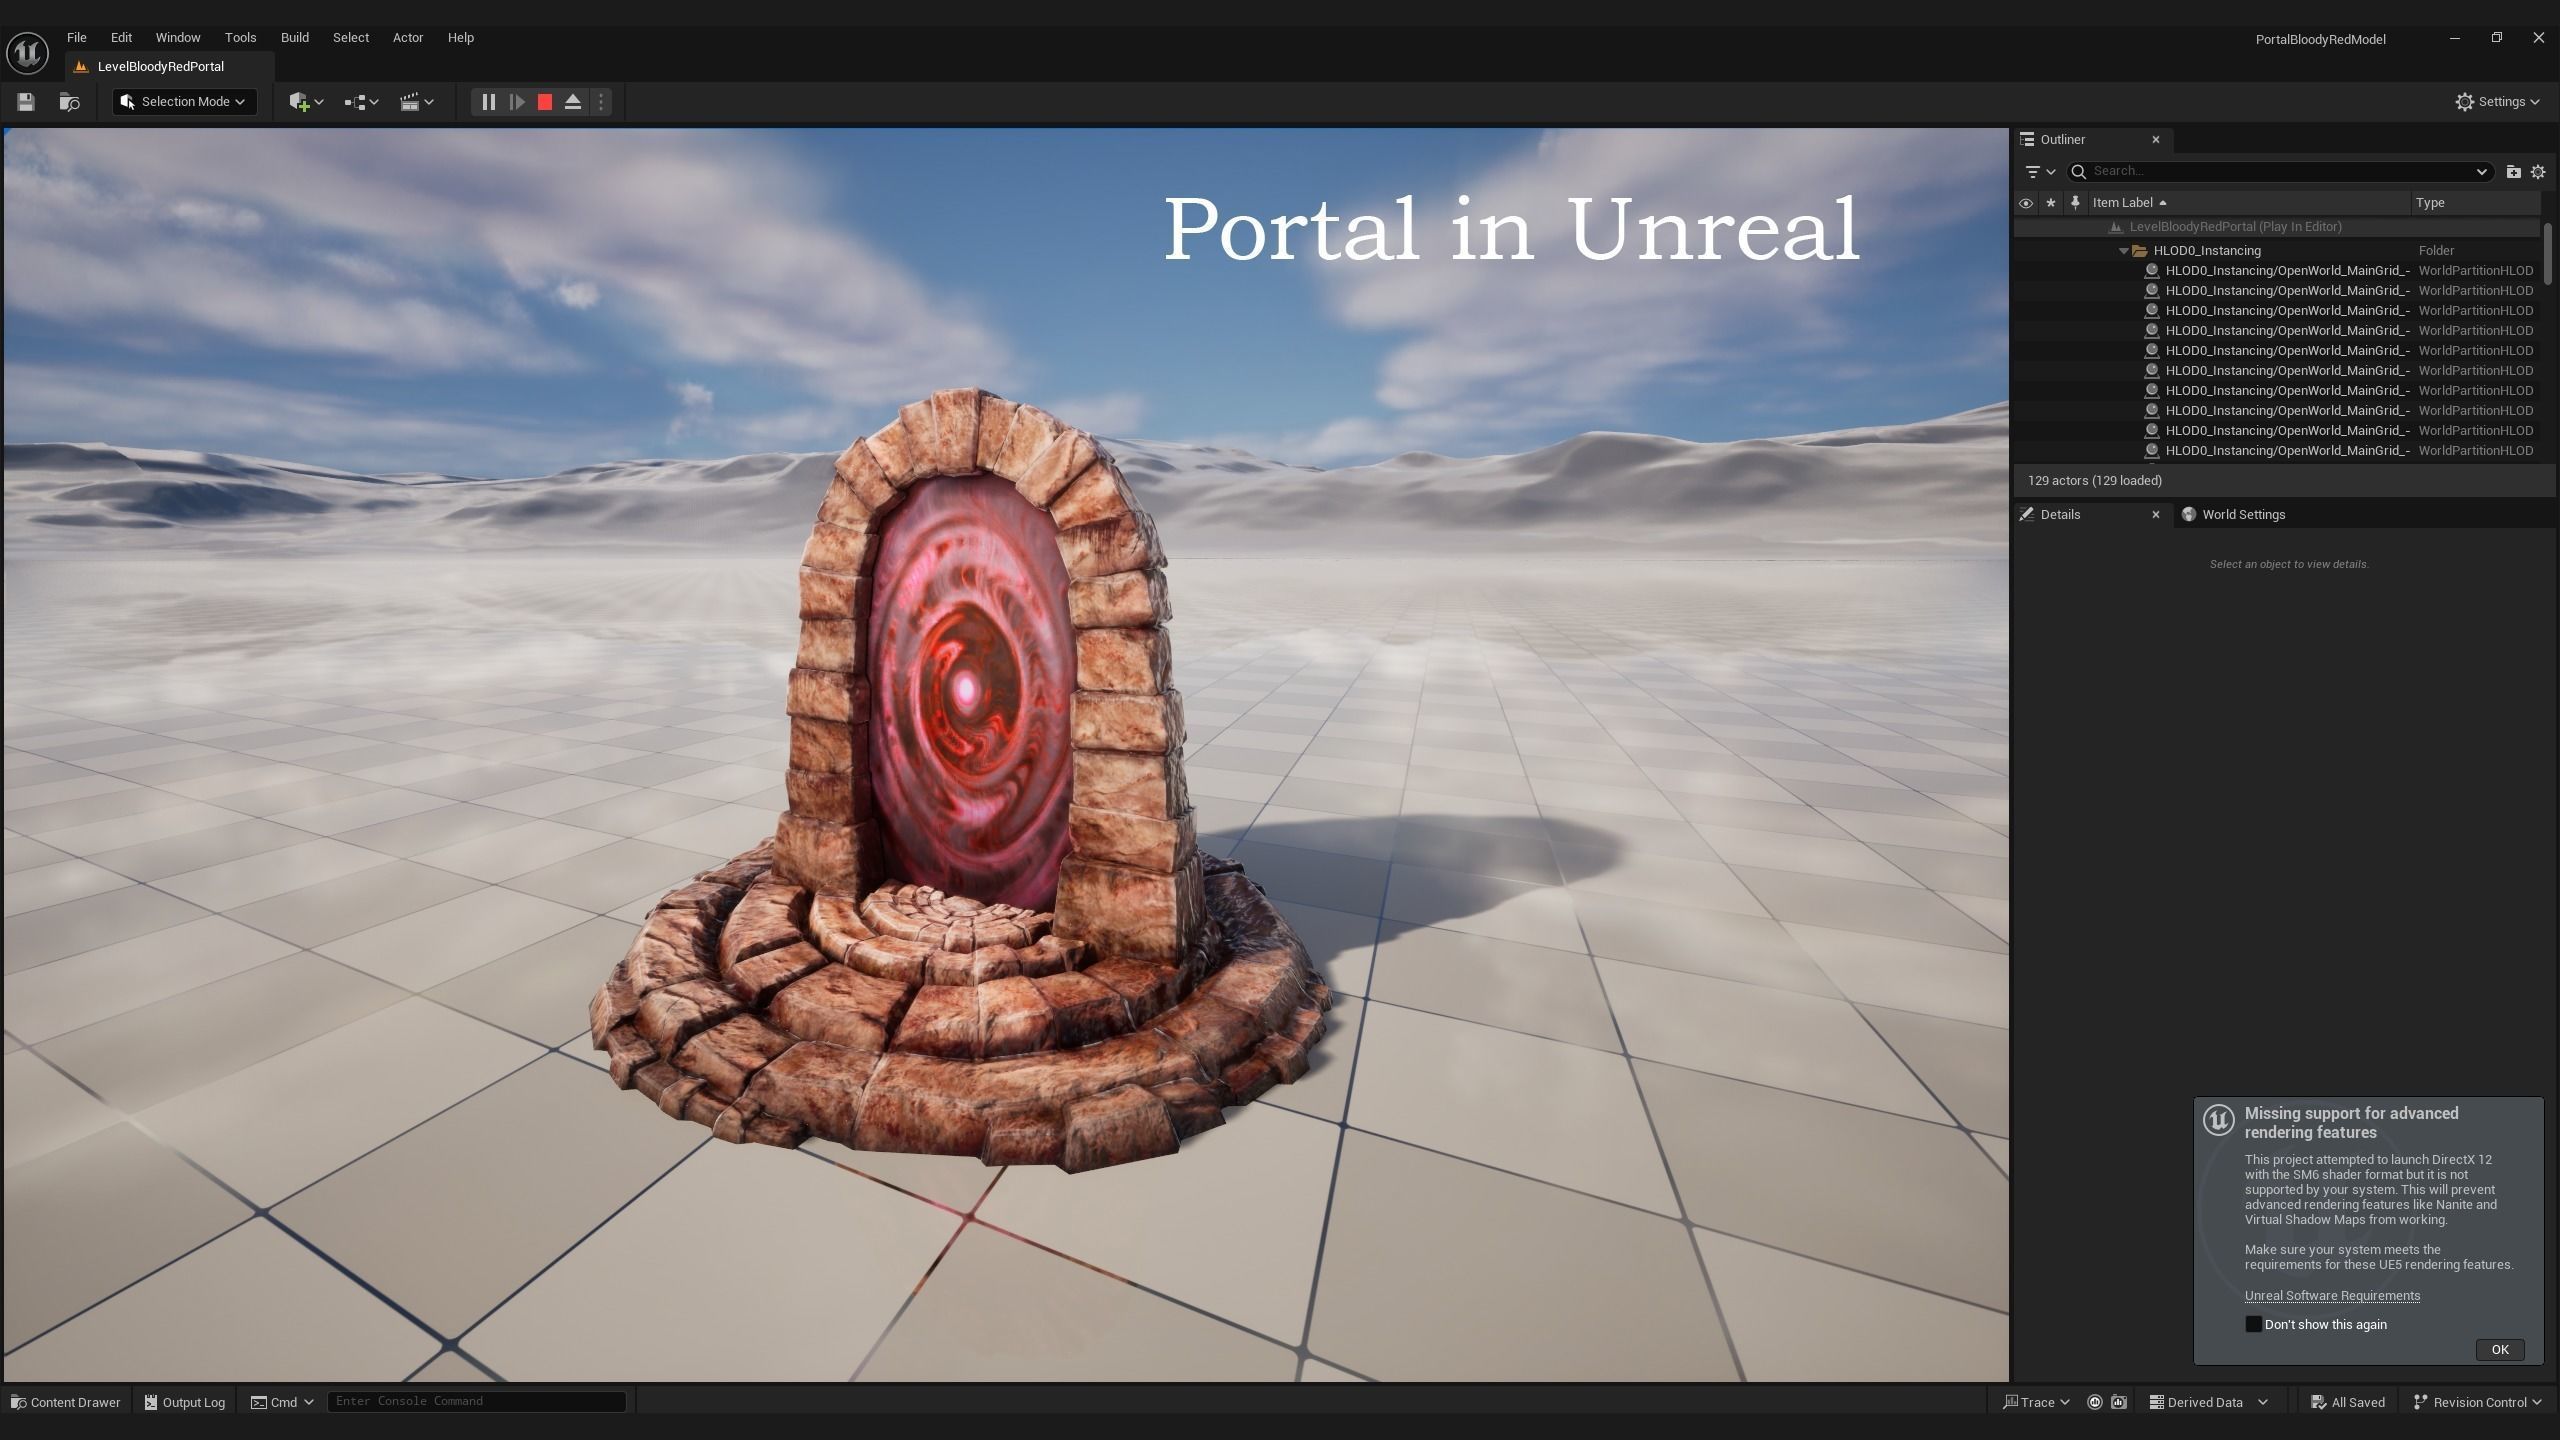Image resolution: width=2560 pixels, height=1440 pixels.
Task: Open the play options three-dot menu
Action: (x=601, y=102)
